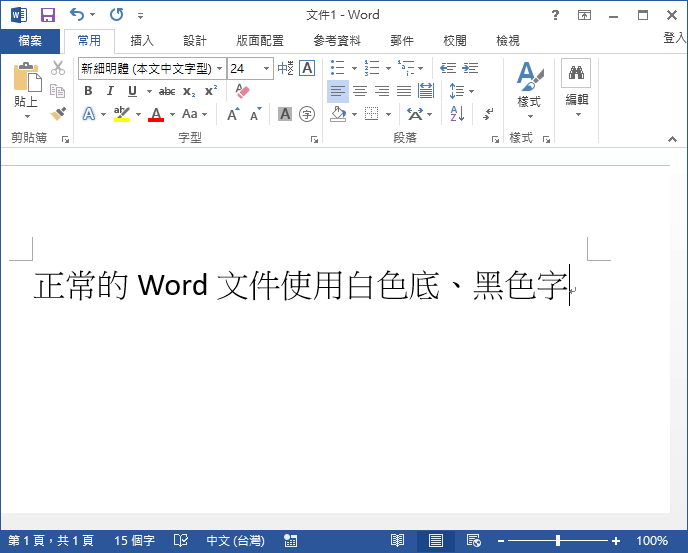688x553 pixels.
Task: Activate the Format Painter brush
Action: click(x=58, y=114)
